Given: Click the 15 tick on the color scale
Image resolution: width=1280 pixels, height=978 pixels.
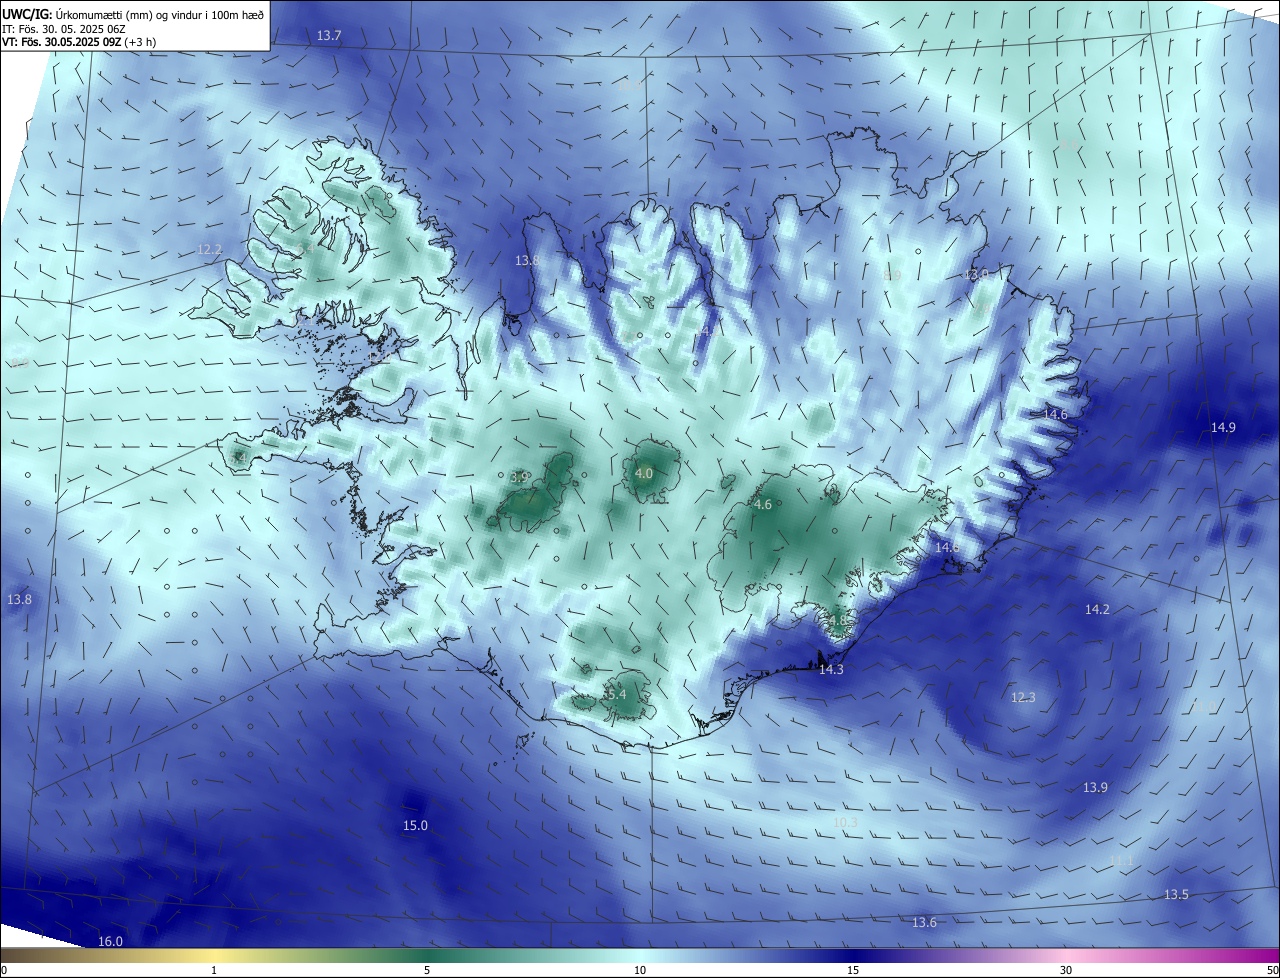Looking at the screenshot, I should (853, 970).
